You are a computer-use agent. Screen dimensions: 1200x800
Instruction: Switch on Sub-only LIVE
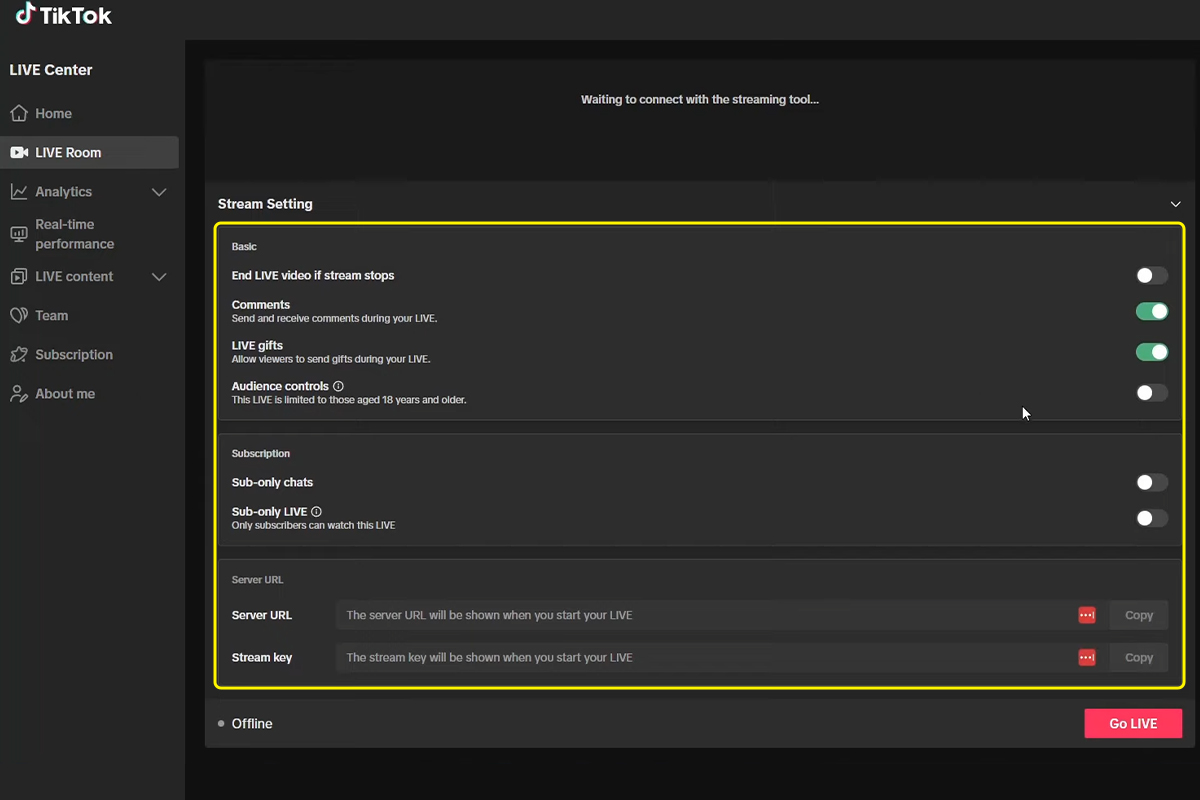click(x=1152, y=518)
